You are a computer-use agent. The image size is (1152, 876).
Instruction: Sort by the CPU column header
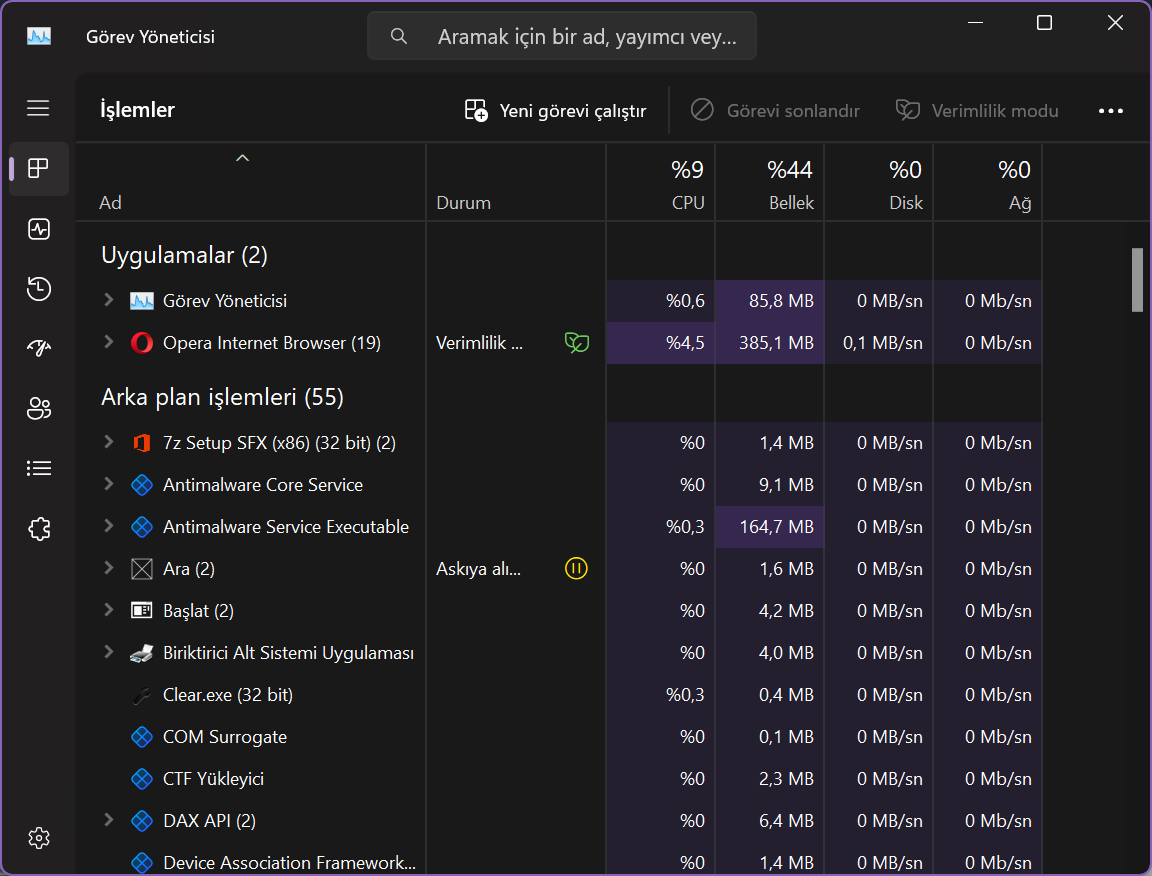coord(660,182)
